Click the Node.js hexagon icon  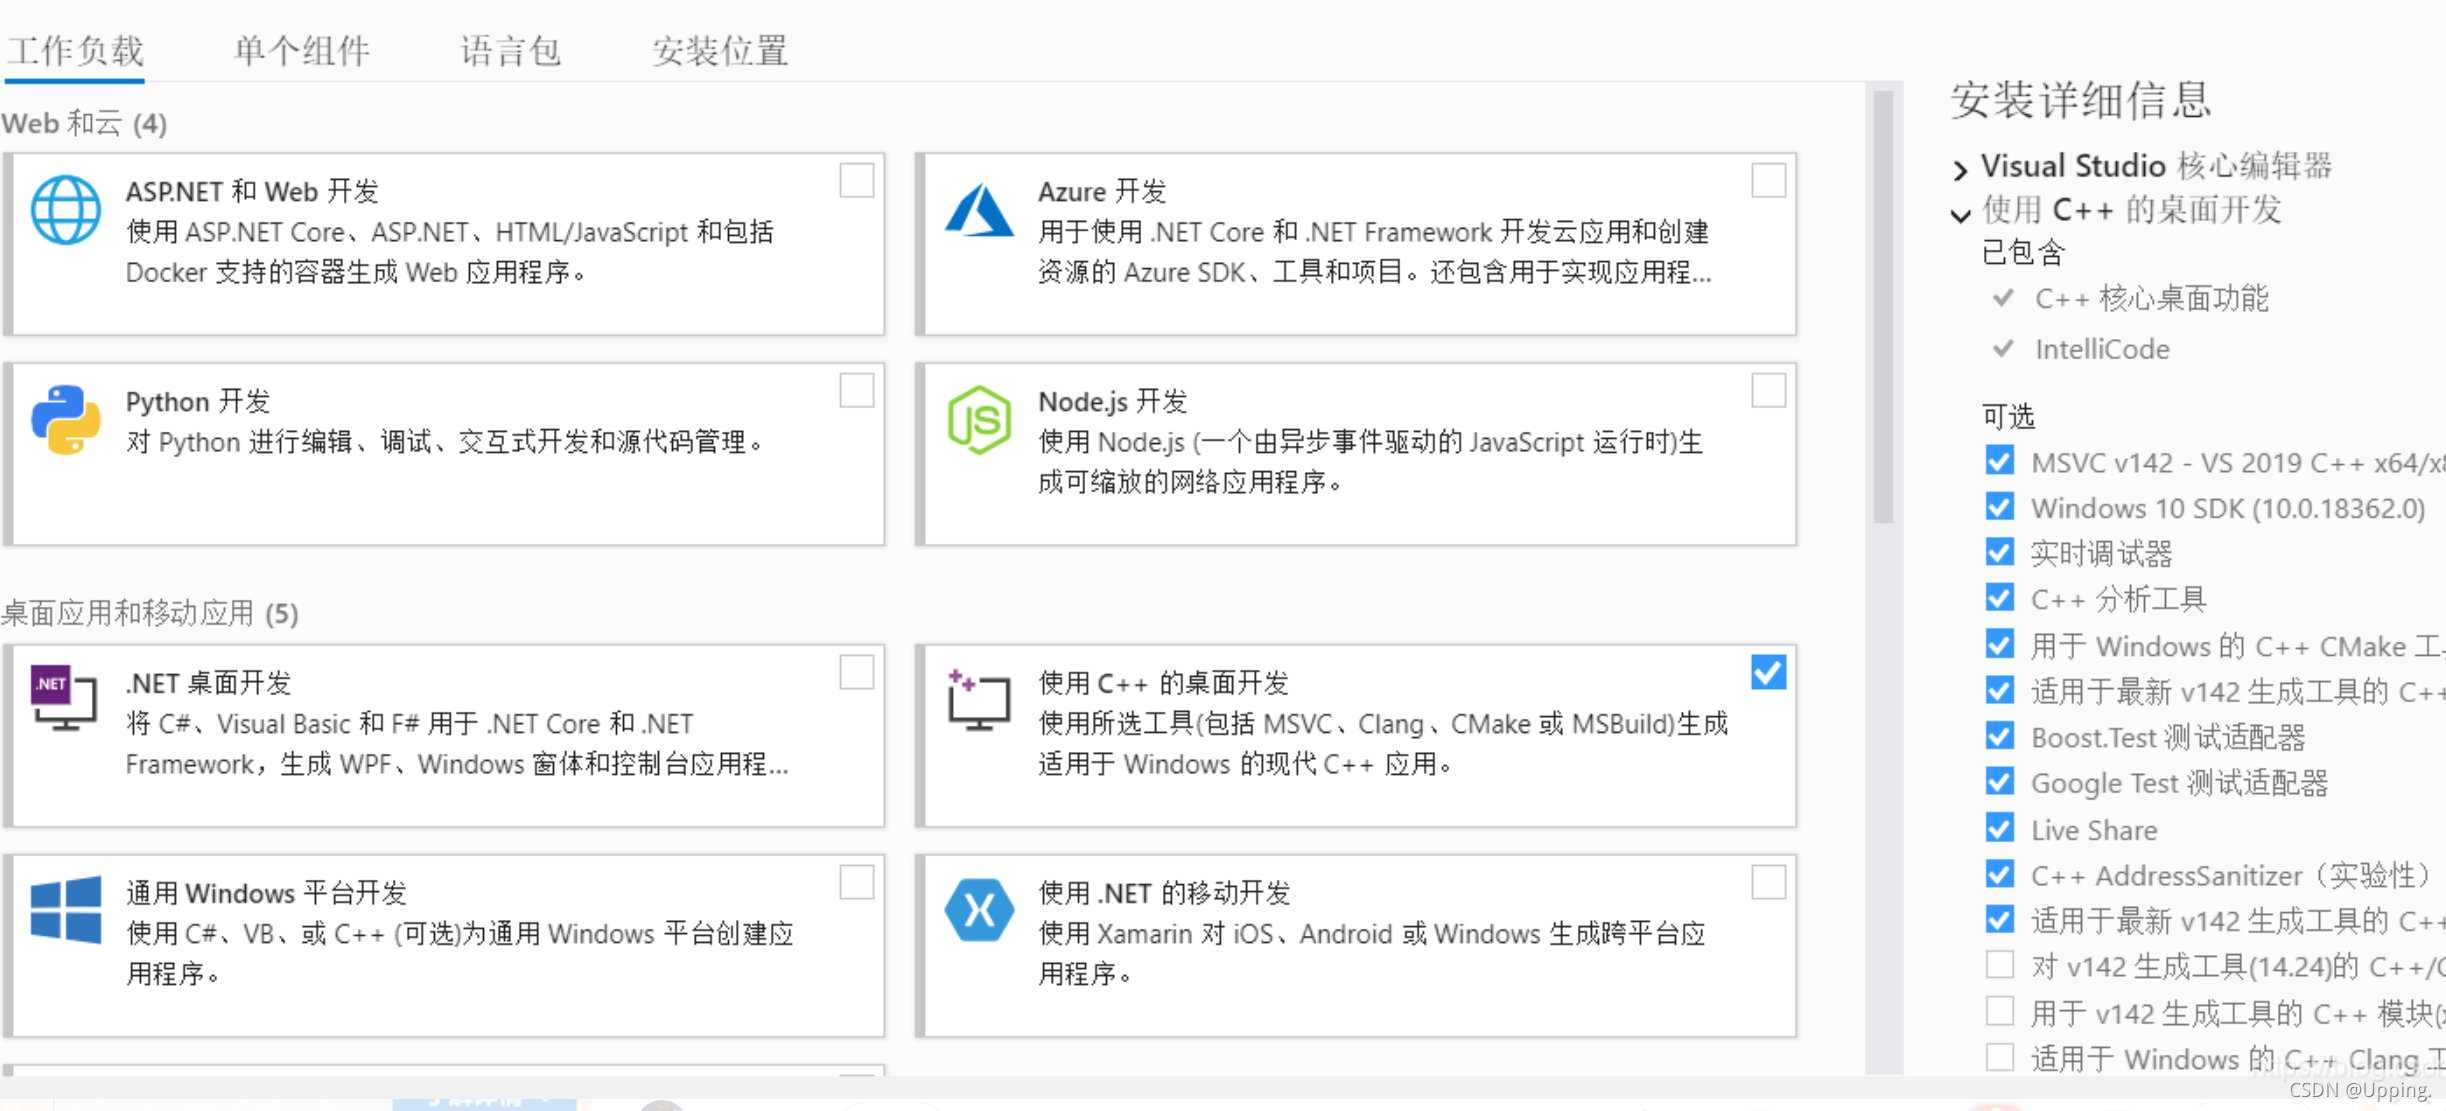tap(979, 420)
